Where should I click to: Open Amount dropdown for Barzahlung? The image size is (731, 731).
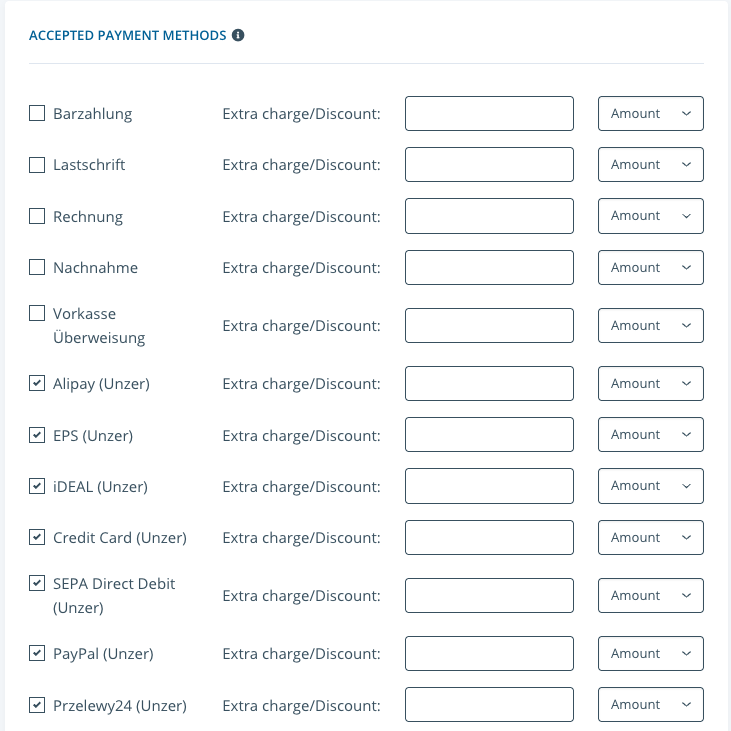pos(650,113)
